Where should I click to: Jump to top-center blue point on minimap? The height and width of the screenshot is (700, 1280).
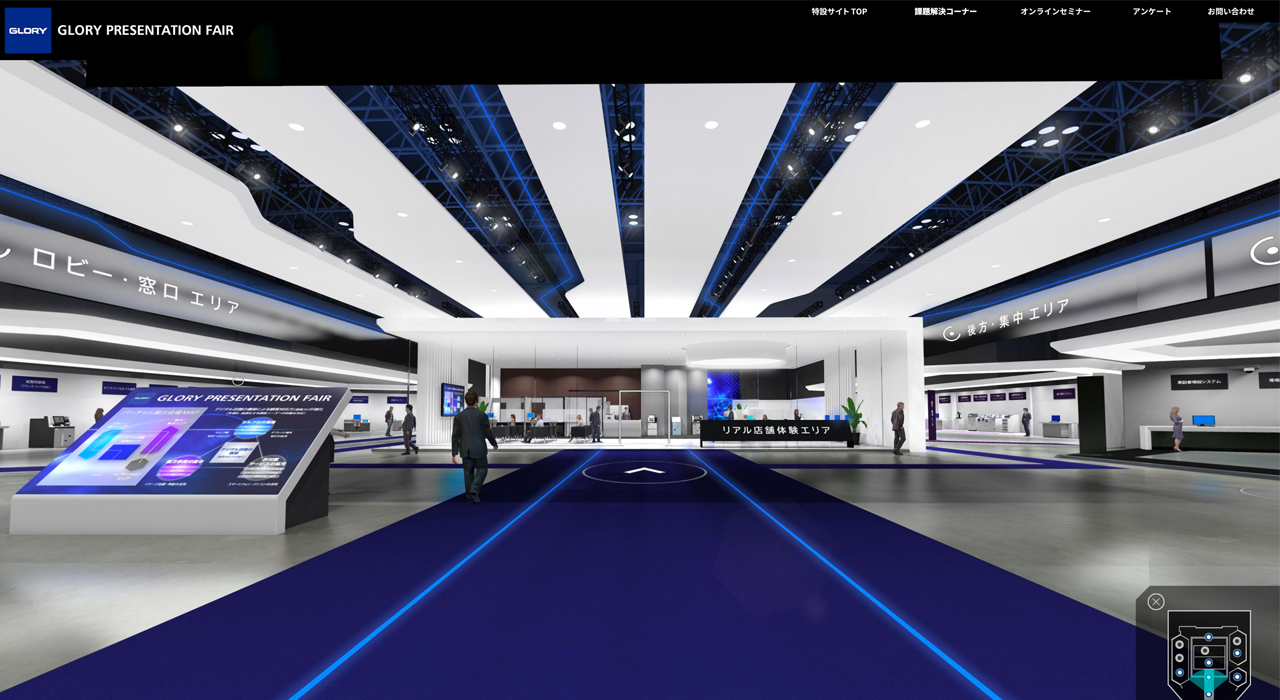pyautogui.click(x=1209, y=637)
